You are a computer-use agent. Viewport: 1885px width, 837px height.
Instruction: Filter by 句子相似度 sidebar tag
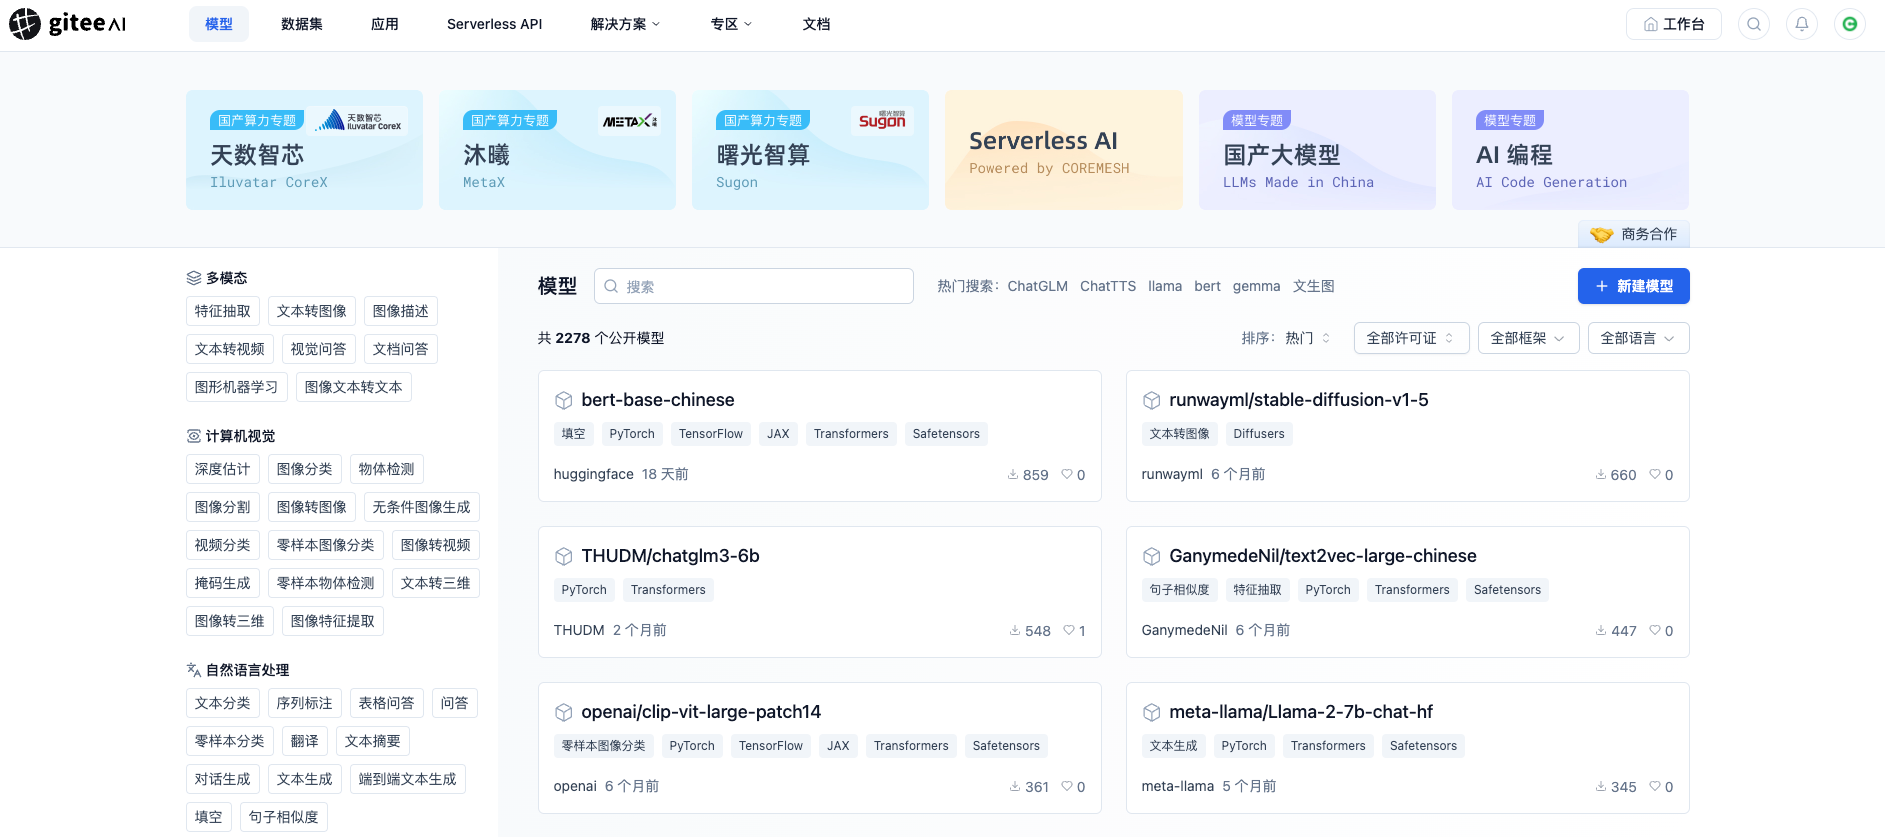284,817
